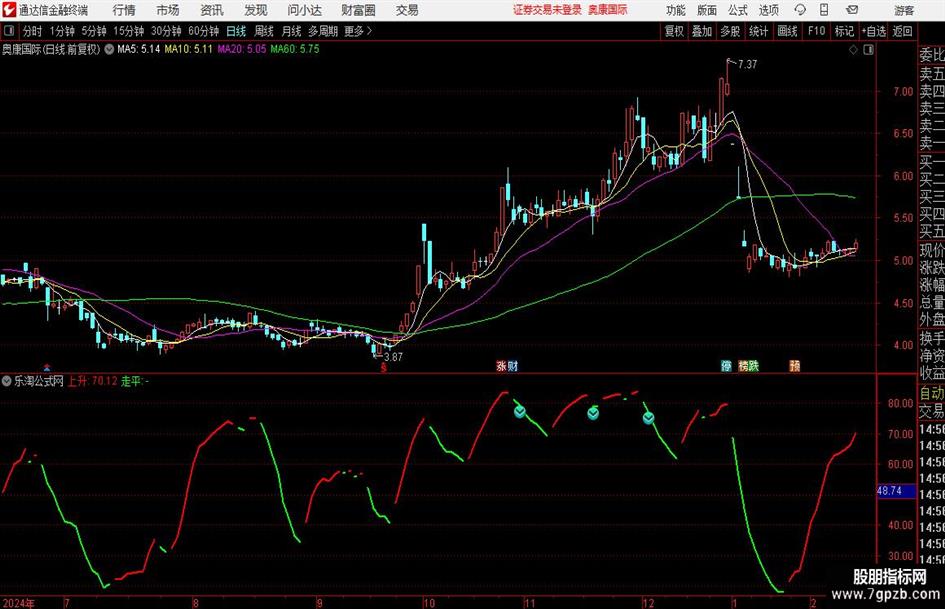Open the 交易 menu
This screenshot has width=945, height=609.
(407, 10)
